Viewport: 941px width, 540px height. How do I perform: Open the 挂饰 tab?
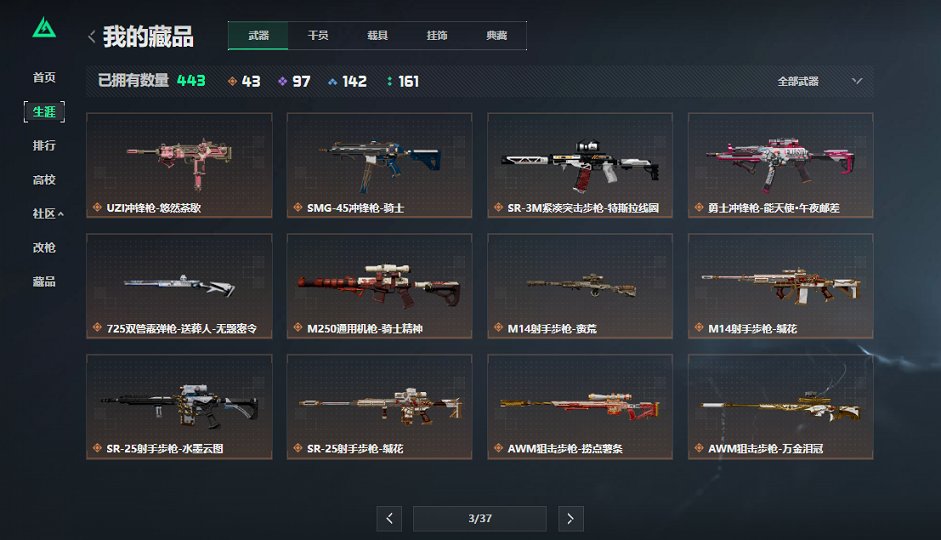pos(437,35)
